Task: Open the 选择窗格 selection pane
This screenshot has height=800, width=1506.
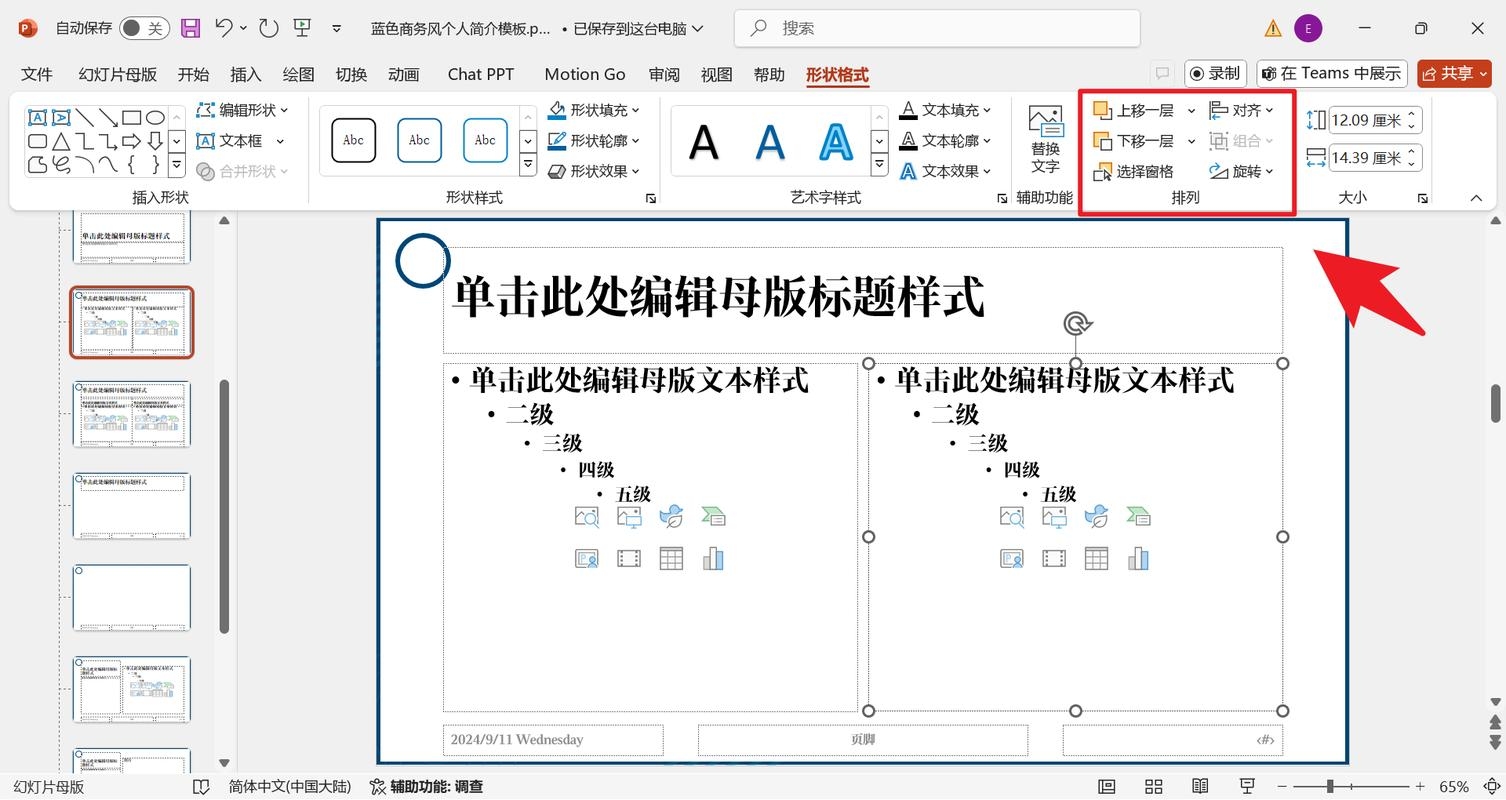Action: point(1140,171)
